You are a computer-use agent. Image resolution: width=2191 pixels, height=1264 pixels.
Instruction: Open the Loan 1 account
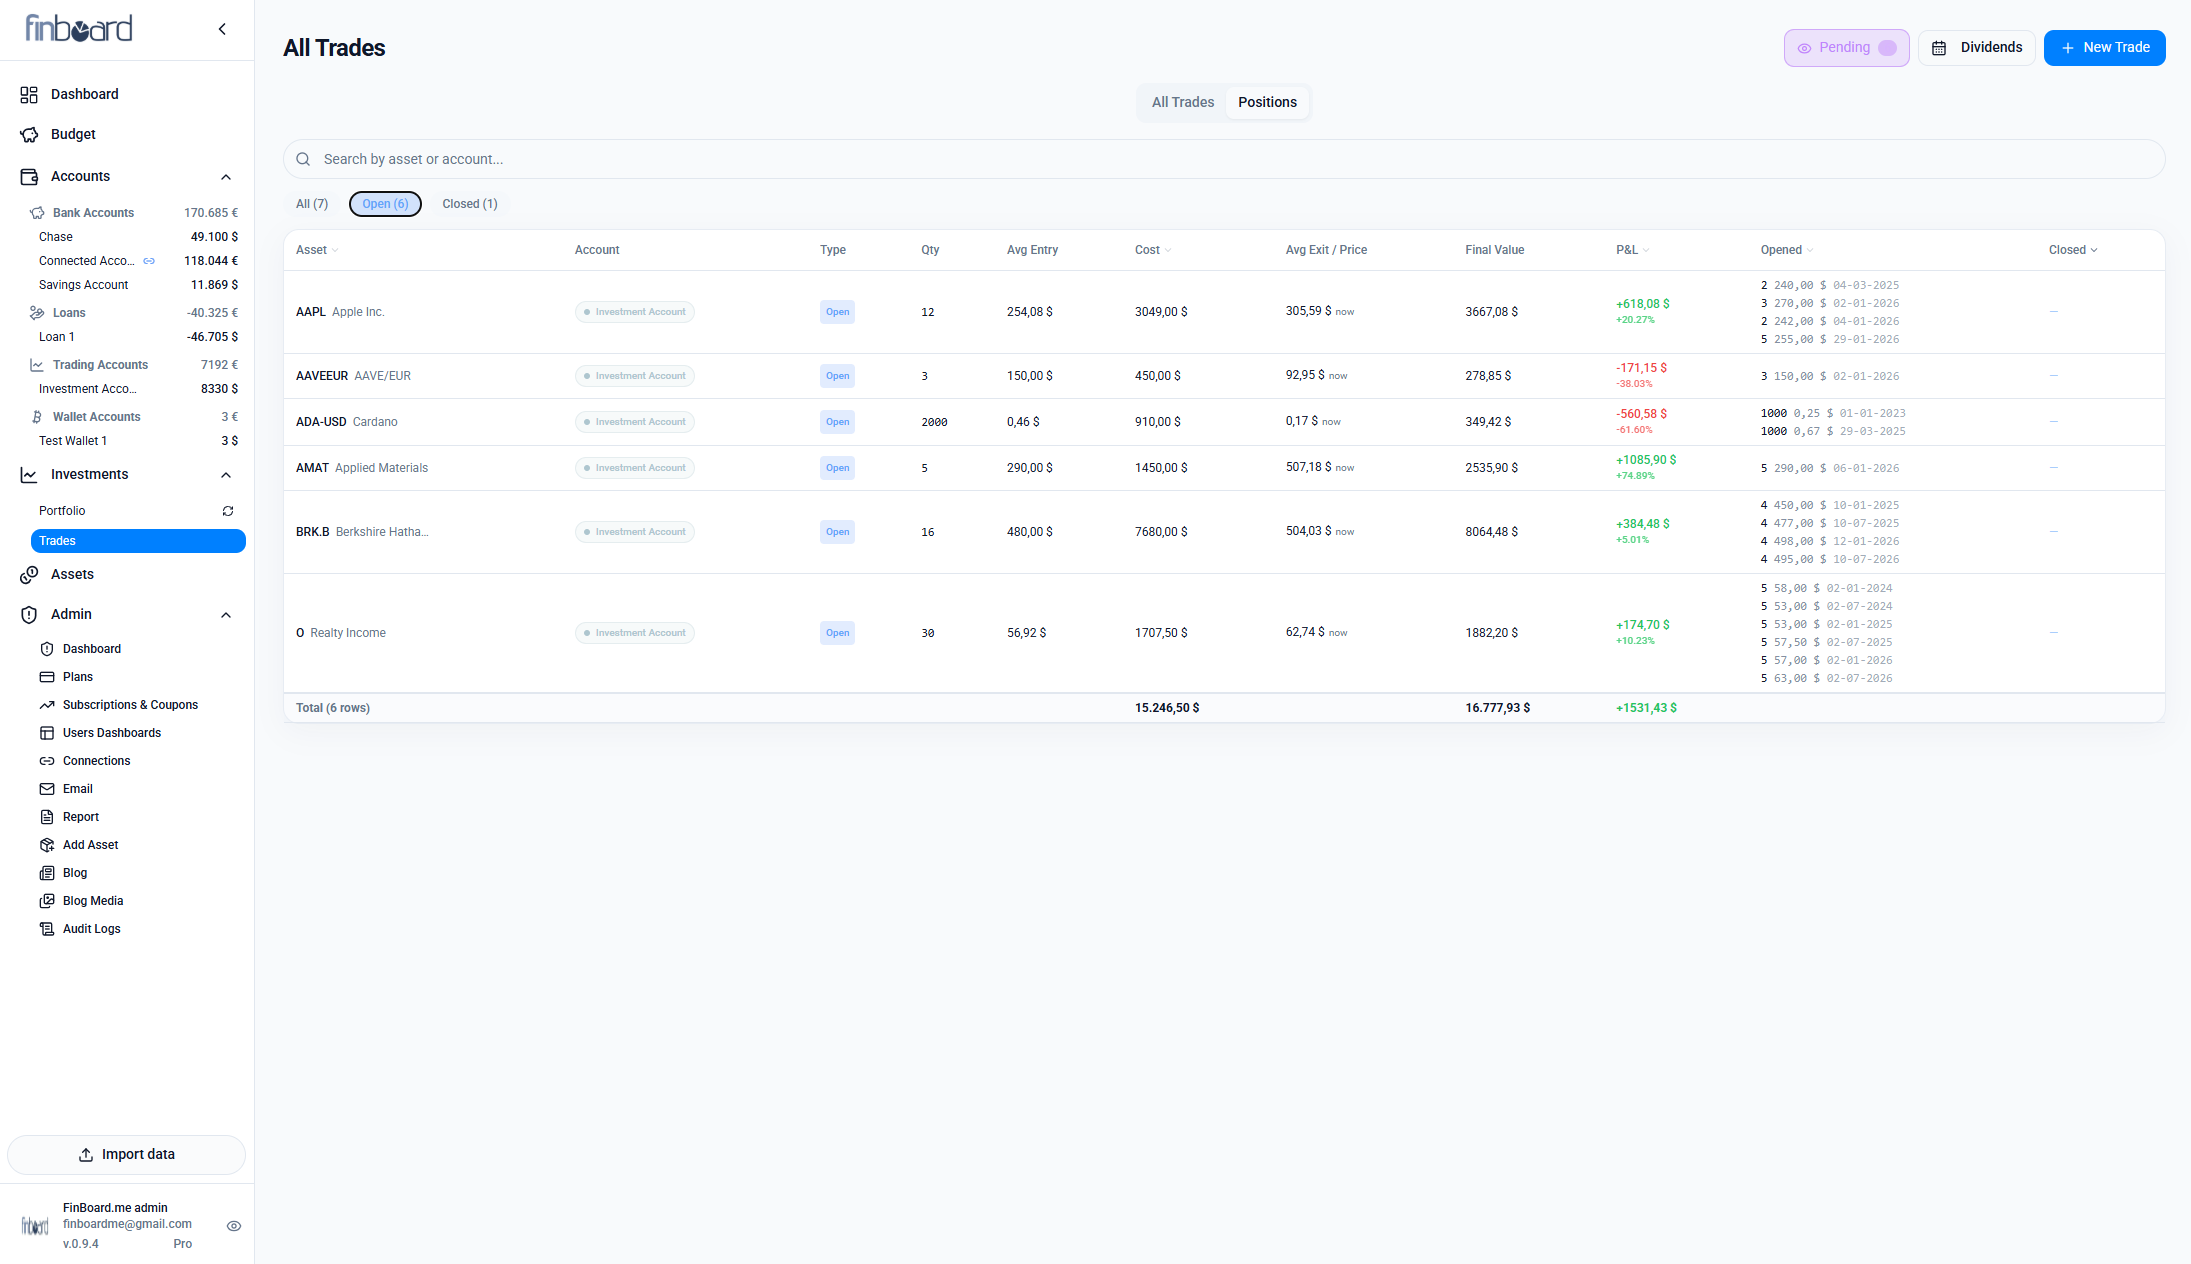pyautogui.click(x=138, y=337)
